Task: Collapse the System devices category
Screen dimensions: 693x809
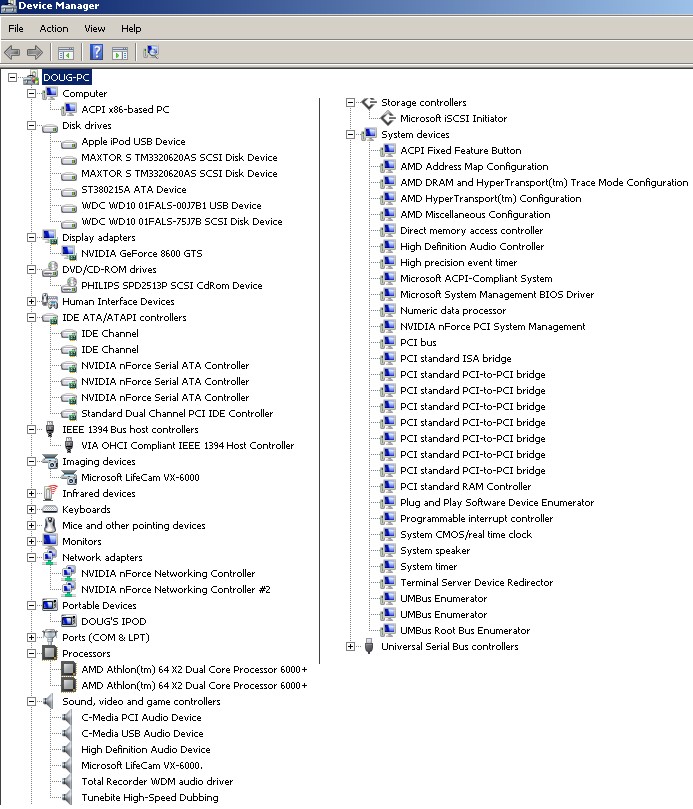Action: 350,134
